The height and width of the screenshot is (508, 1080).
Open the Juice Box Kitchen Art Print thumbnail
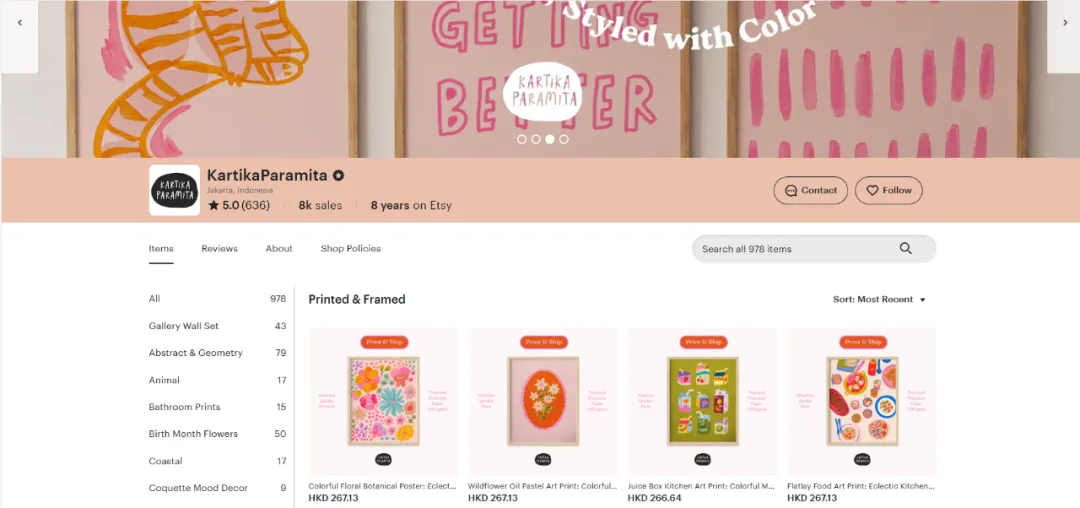click(702, 401)
